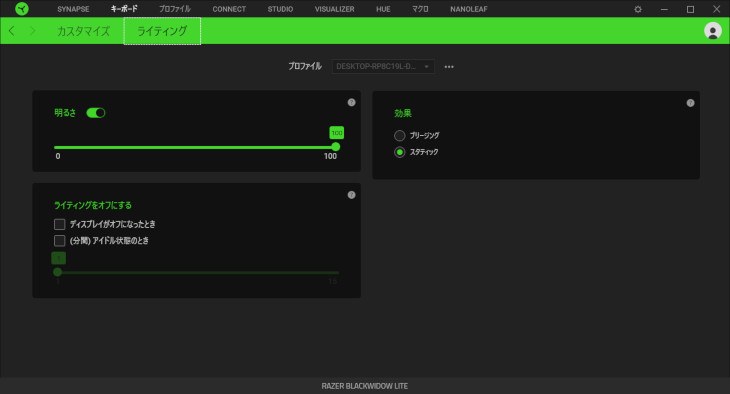Open the SYNAPSE menu tab
Viewport: 730px width, 394px height.
click(x=73, y=9)
